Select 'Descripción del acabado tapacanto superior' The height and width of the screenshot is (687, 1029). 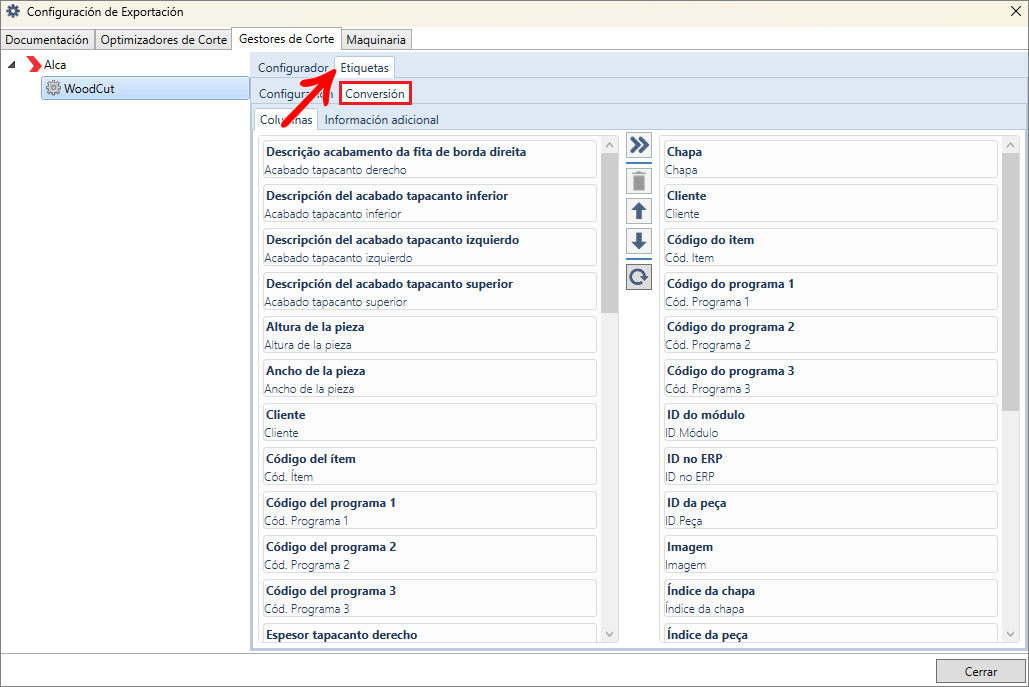[x=430, y=291]
